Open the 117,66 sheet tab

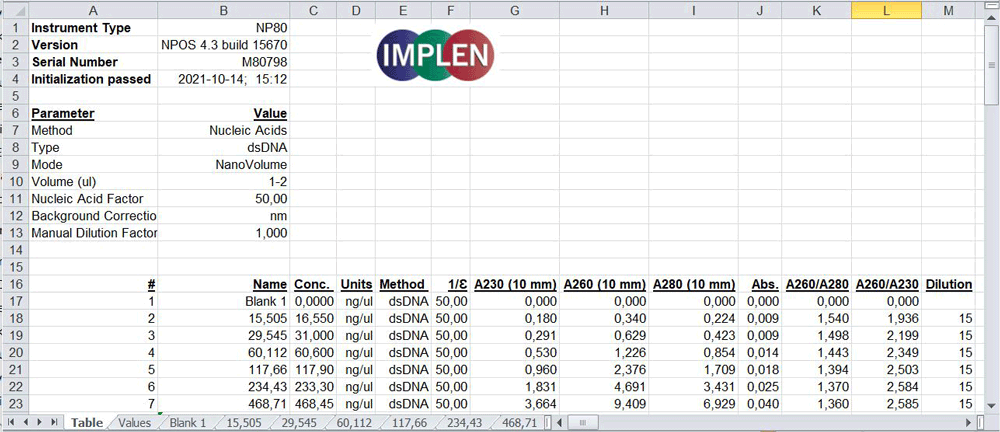tap(411, 423)
